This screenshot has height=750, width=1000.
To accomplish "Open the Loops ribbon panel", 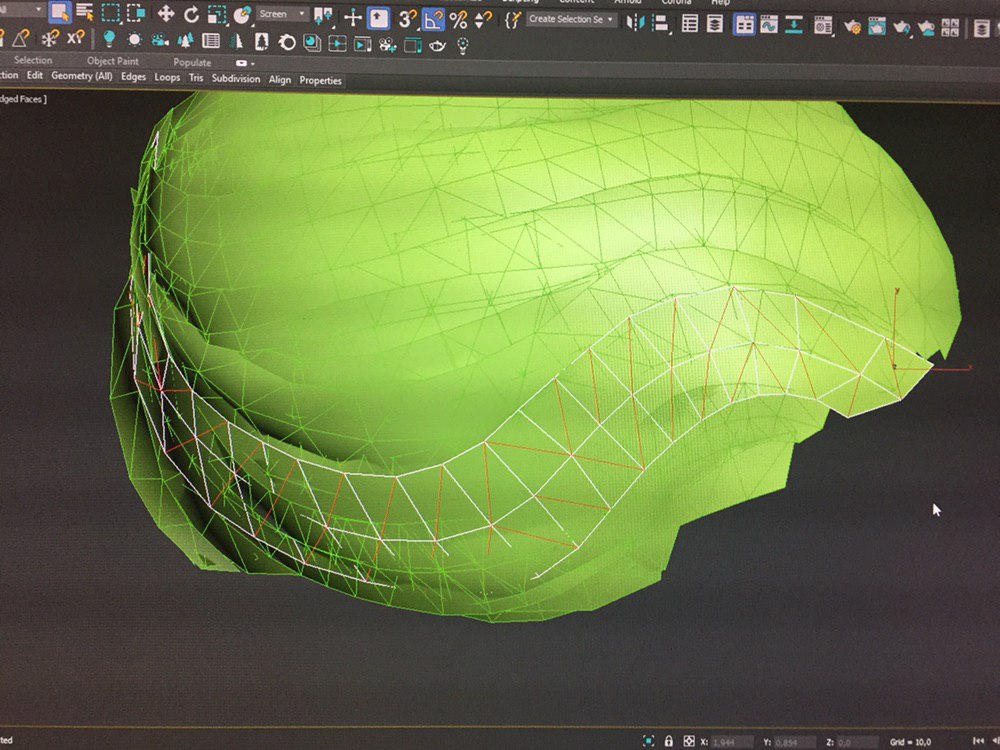I will pyautogui.click(x=167, y=78).
